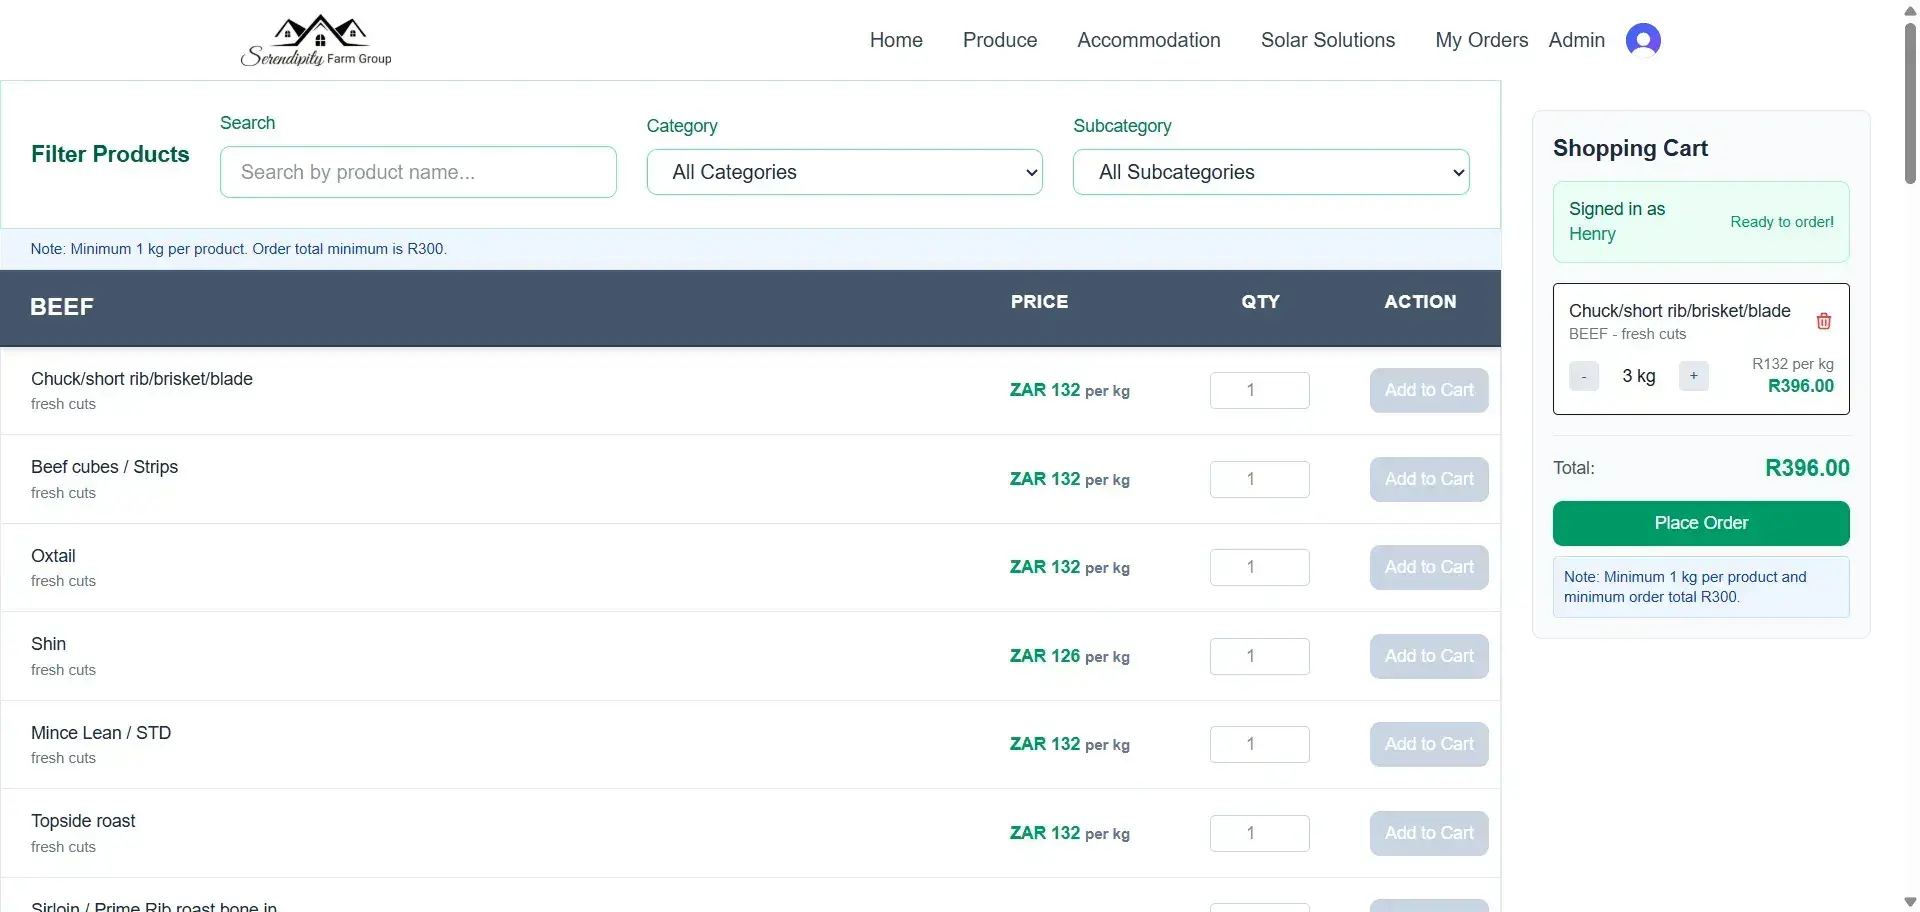The width and height of the screenshot is (1920, 912).
Task: Focus the Beef cubes / Strips quantity field
Action: click(1259, 479)
